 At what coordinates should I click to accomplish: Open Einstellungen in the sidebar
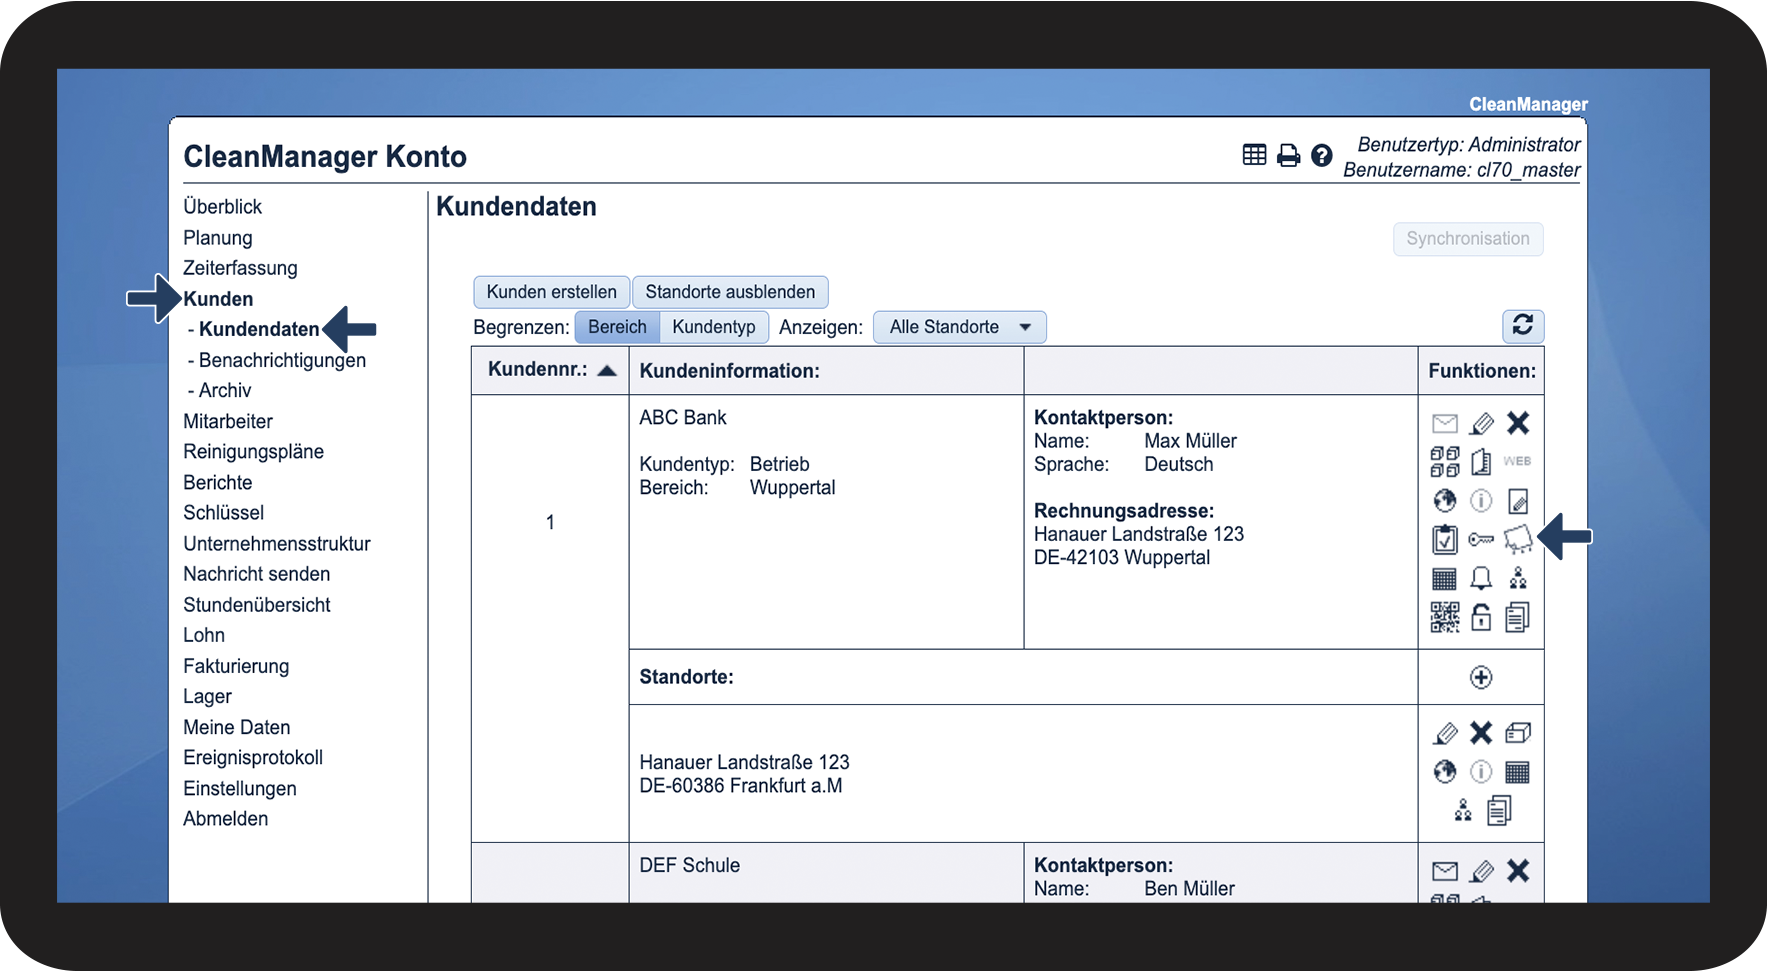pos(240,788)
